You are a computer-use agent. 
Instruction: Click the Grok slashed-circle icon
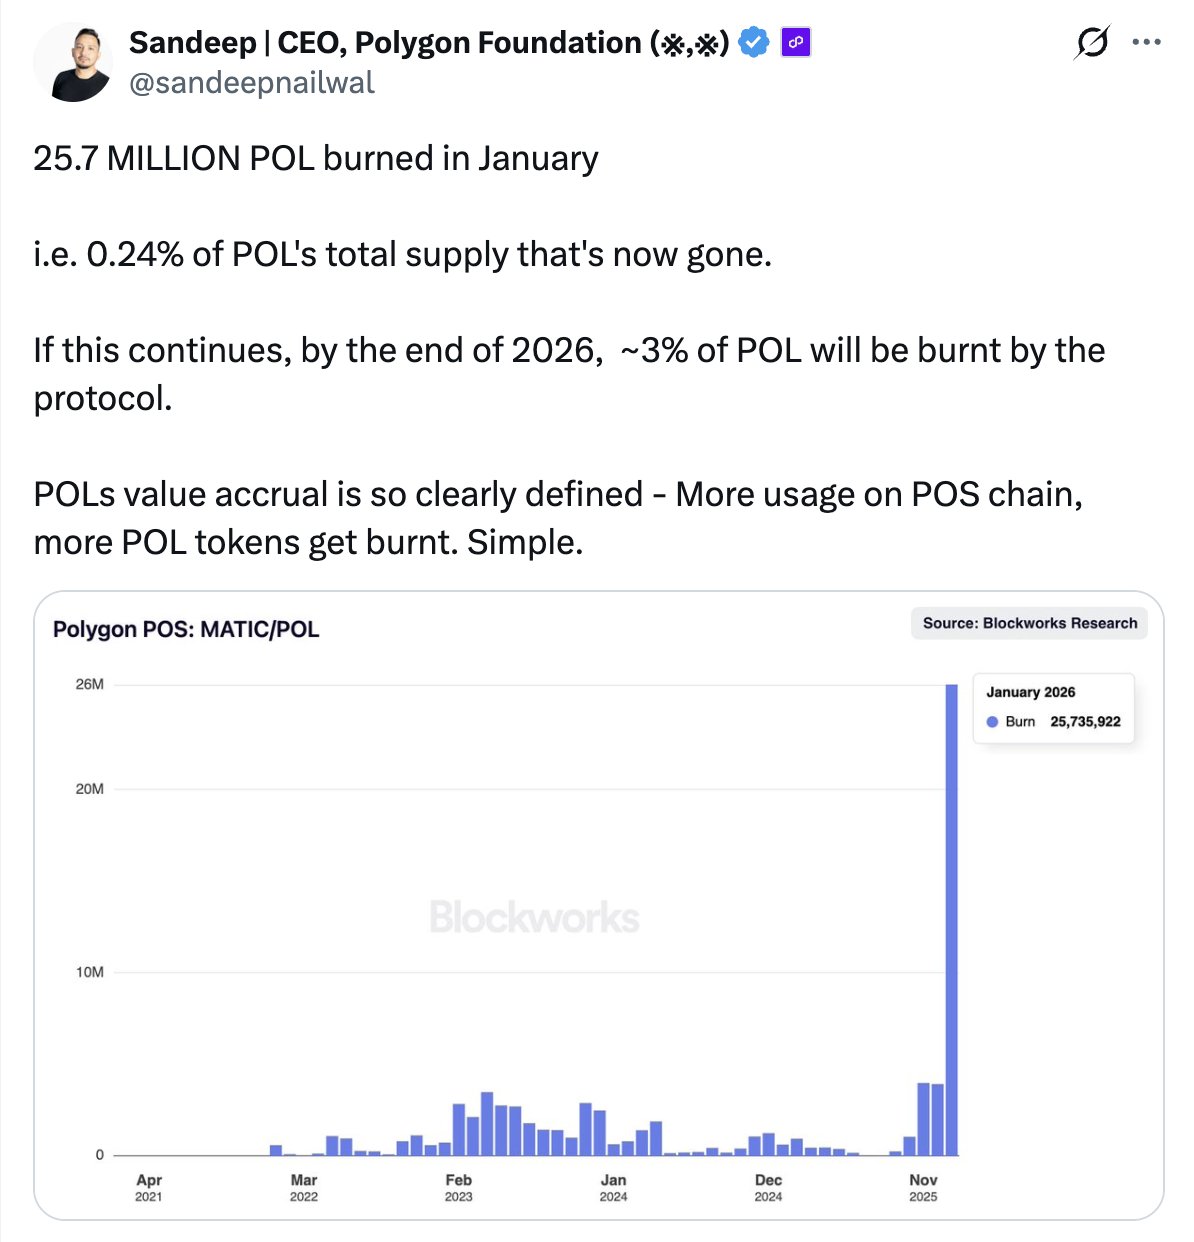point(1092,43)
